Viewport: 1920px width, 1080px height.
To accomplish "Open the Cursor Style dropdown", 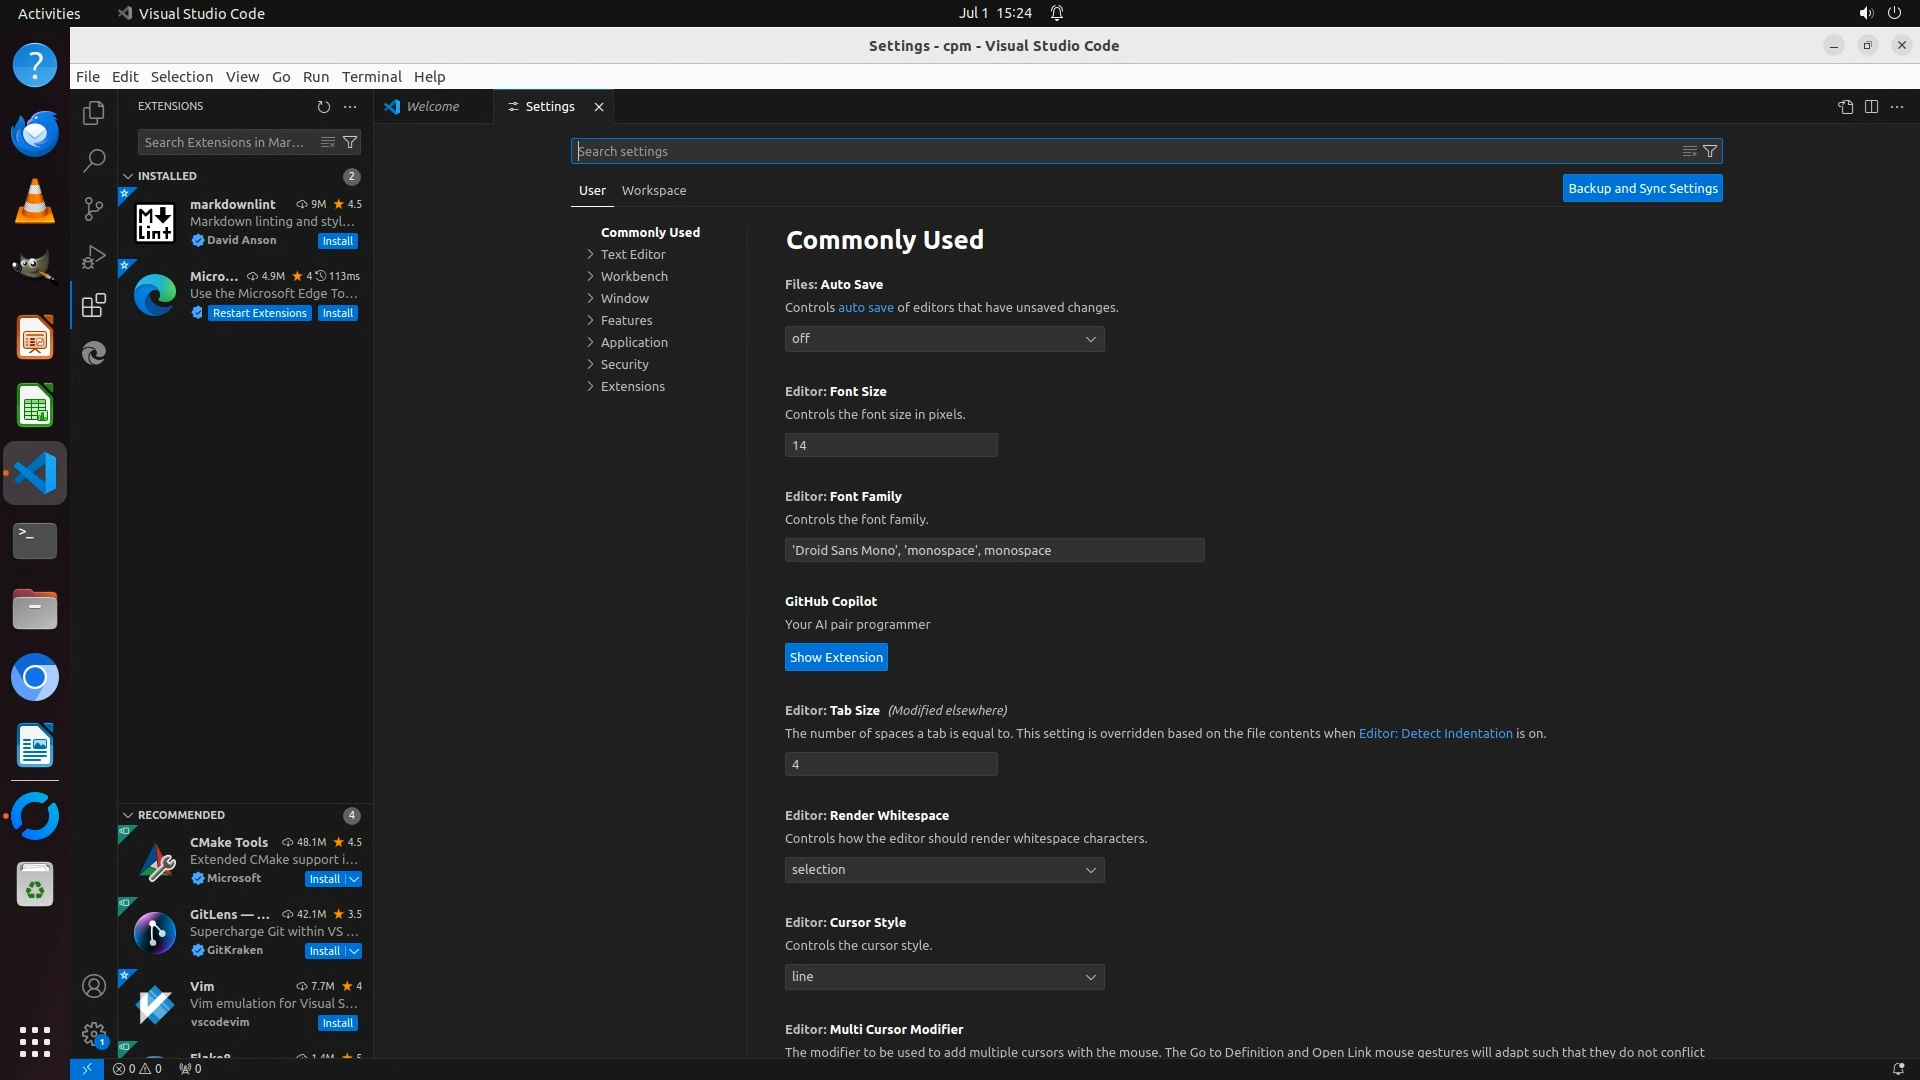I will coord(943,977).
